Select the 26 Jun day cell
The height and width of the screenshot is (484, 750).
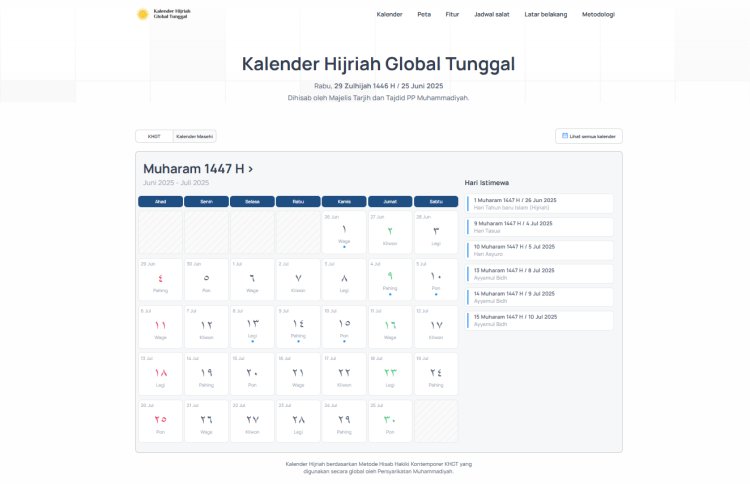(344, 232)
